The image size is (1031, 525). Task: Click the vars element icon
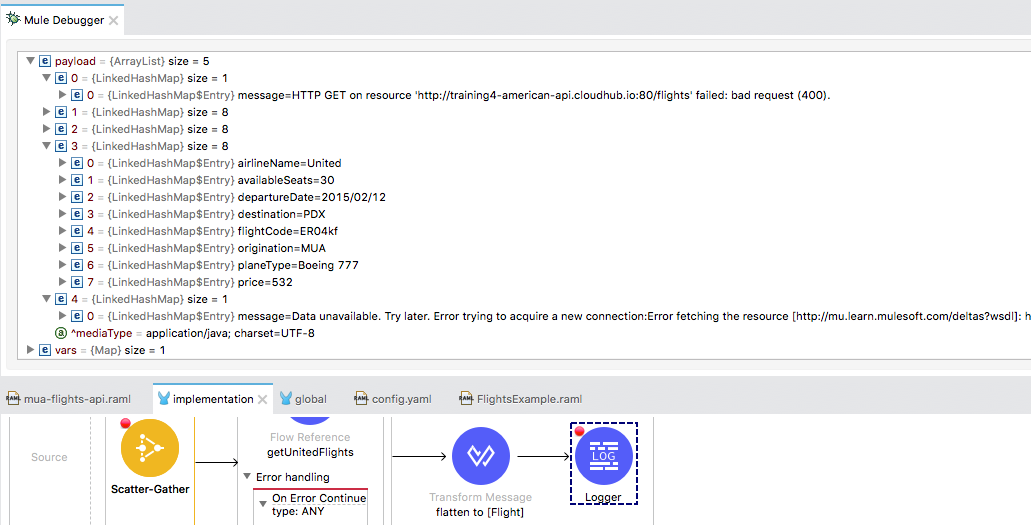45,350
